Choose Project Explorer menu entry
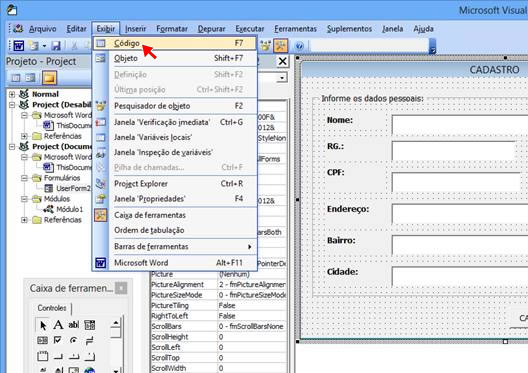This screenshot has width=528, height=373. pos(175,184)
